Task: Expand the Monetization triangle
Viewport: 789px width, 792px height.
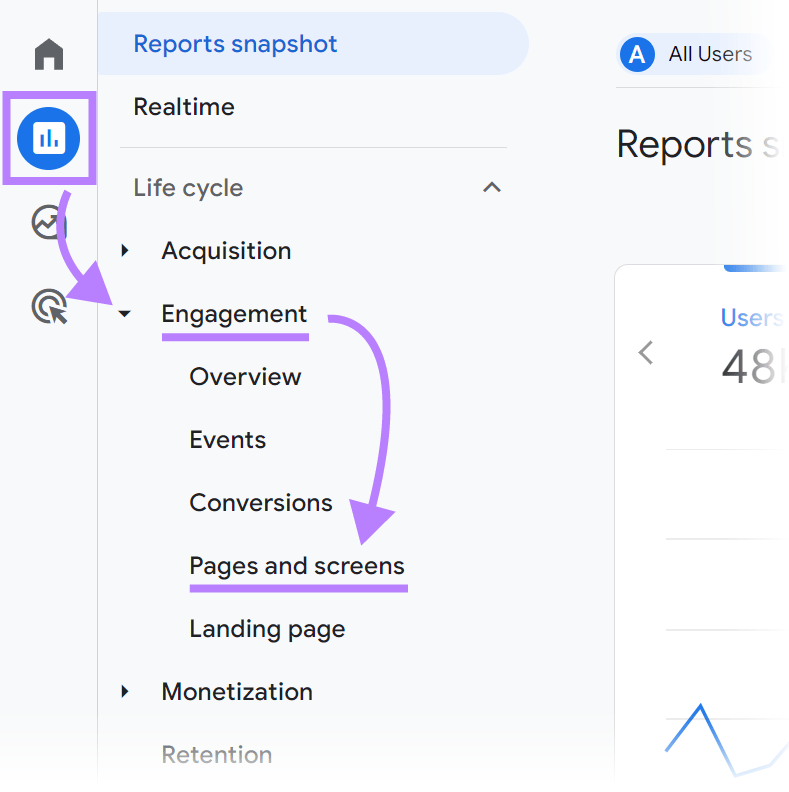Action: pyautogui.click(x=125, y=691)
